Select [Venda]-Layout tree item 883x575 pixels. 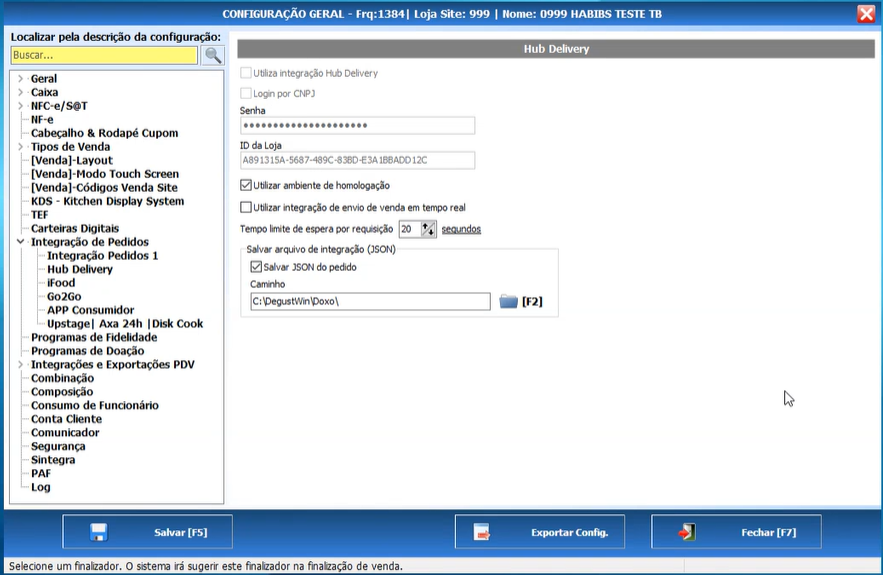tap(72, 161)
